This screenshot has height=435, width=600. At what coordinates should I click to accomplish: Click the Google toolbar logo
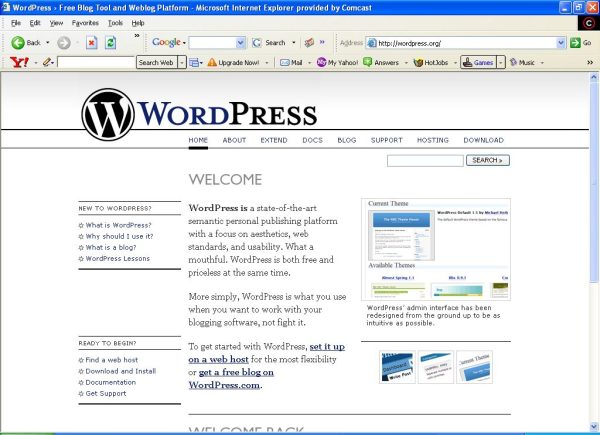(x=166, y=42)
